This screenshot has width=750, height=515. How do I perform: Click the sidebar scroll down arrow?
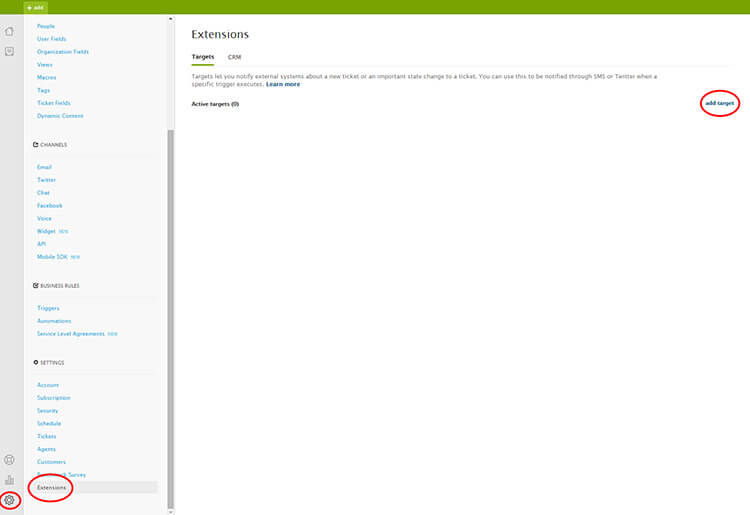[171, 512]
